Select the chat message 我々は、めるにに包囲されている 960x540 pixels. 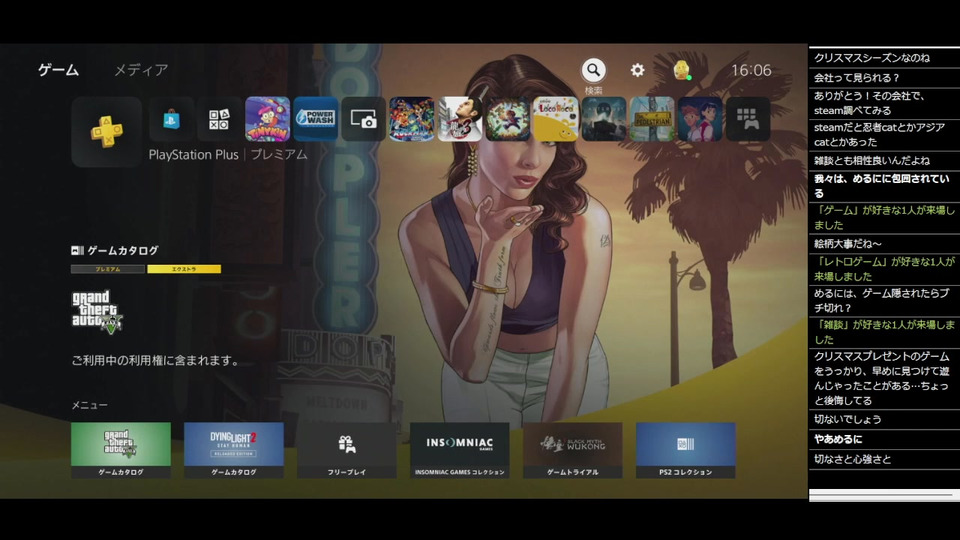pos(884,186)
